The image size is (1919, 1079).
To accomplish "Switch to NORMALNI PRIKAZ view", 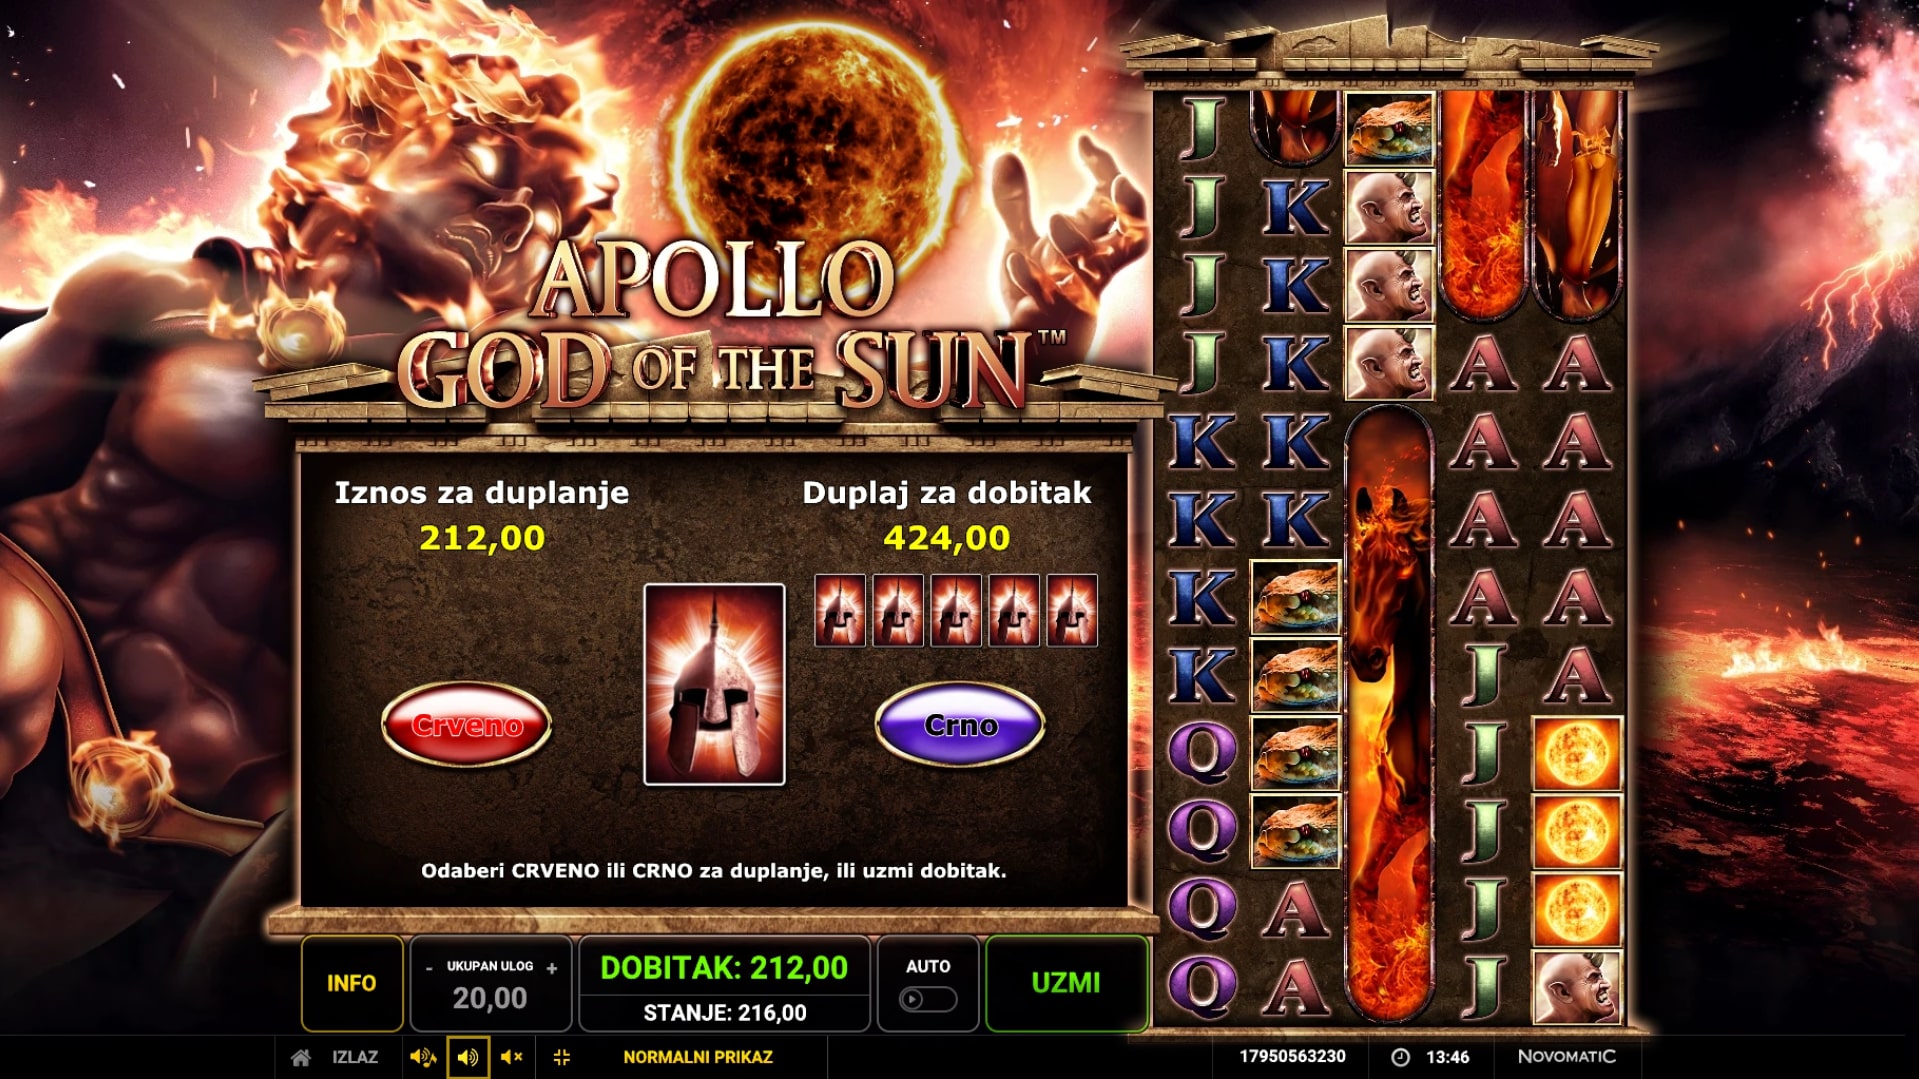I will click(x=698, y=1057).
